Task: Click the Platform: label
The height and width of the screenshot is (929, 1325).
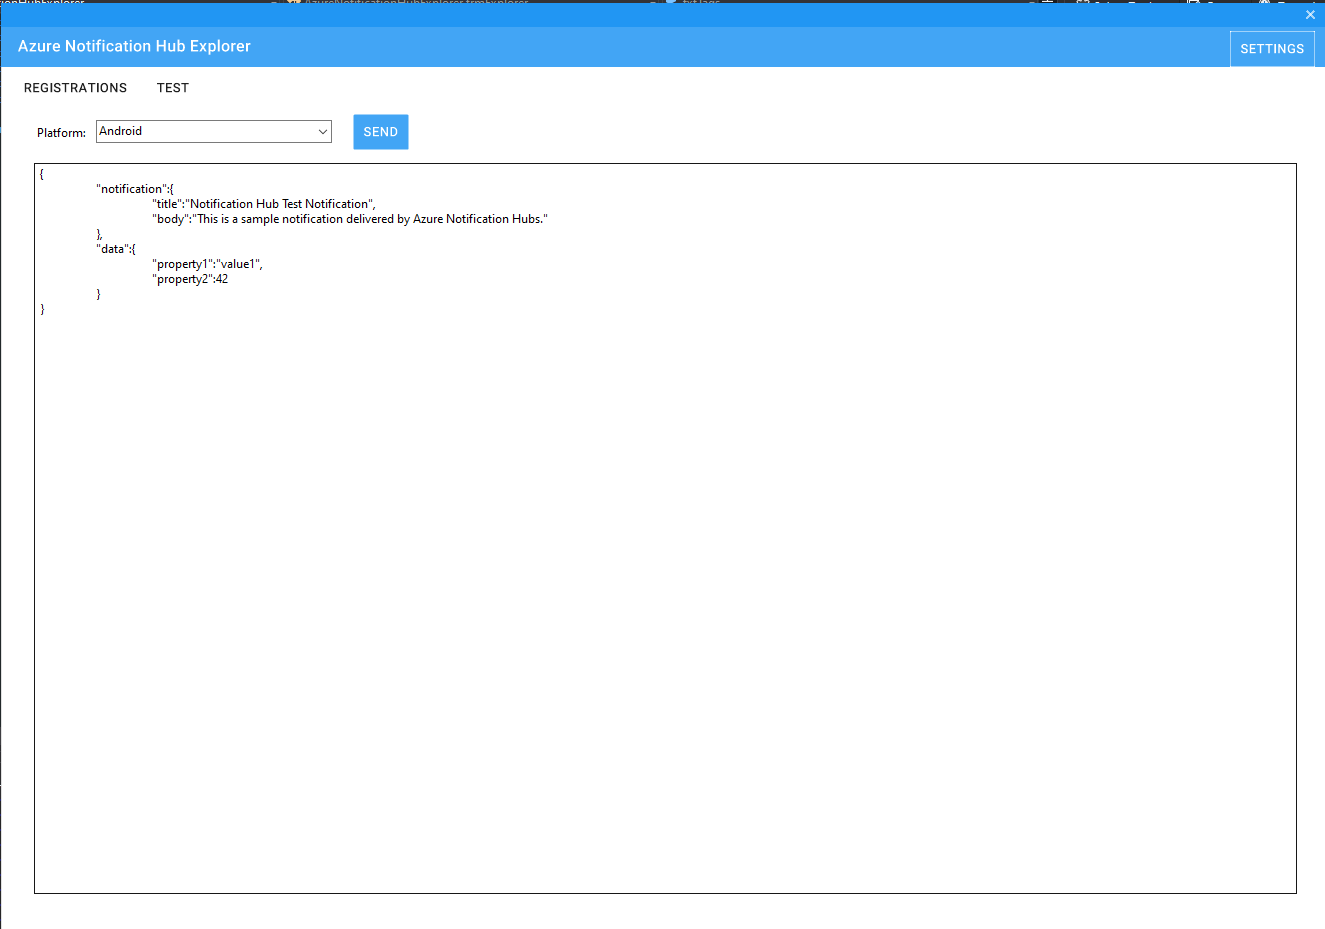Action: click(62, 133)
